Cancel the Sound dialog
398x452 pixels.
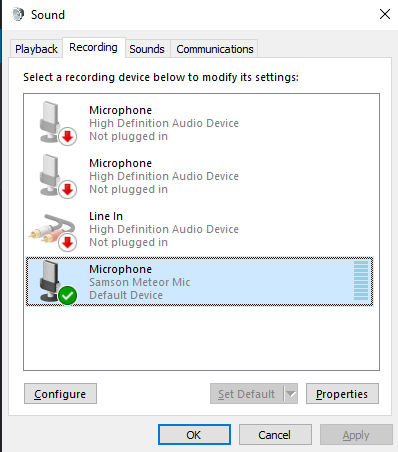(x=275, y=435)
